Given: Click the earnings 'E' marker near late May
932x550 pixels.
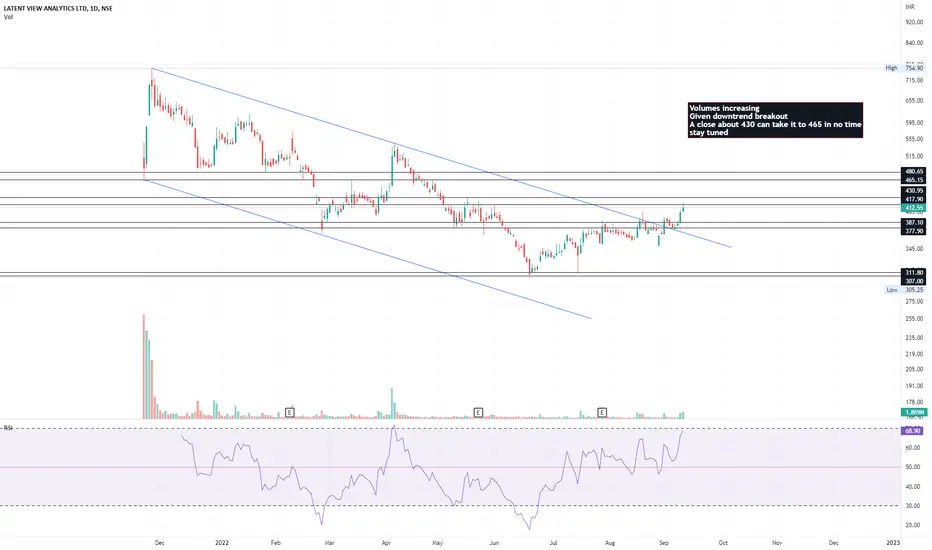Looking at the screenshot, I should [478, 412].
